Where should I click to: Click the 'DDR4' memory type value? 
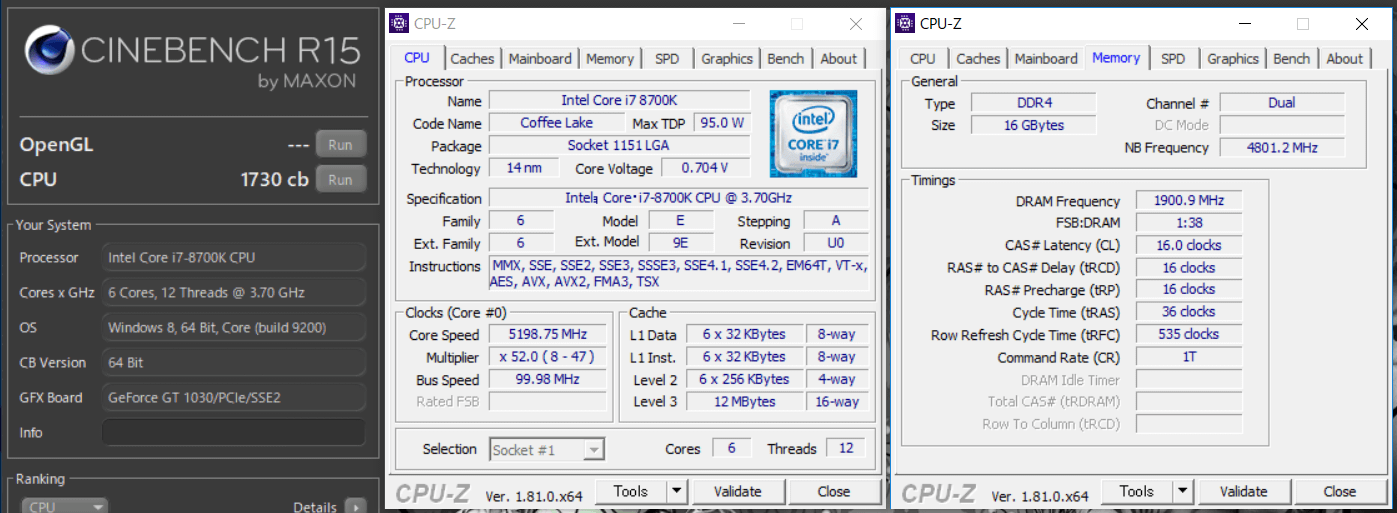pos(1034,103)
